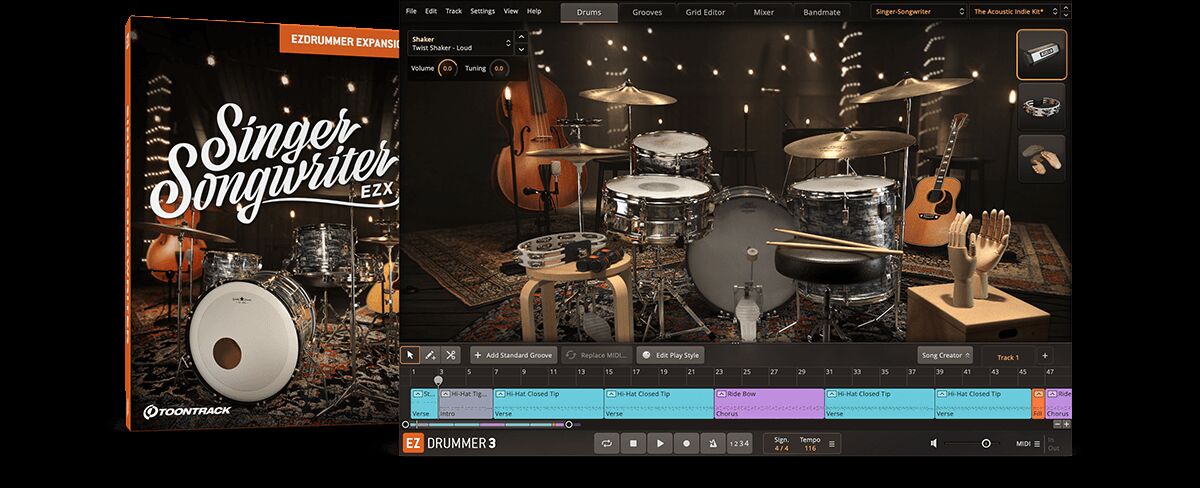Expand the Song Creator panel
The image size is (1200, 488).
tap(945, 355)
